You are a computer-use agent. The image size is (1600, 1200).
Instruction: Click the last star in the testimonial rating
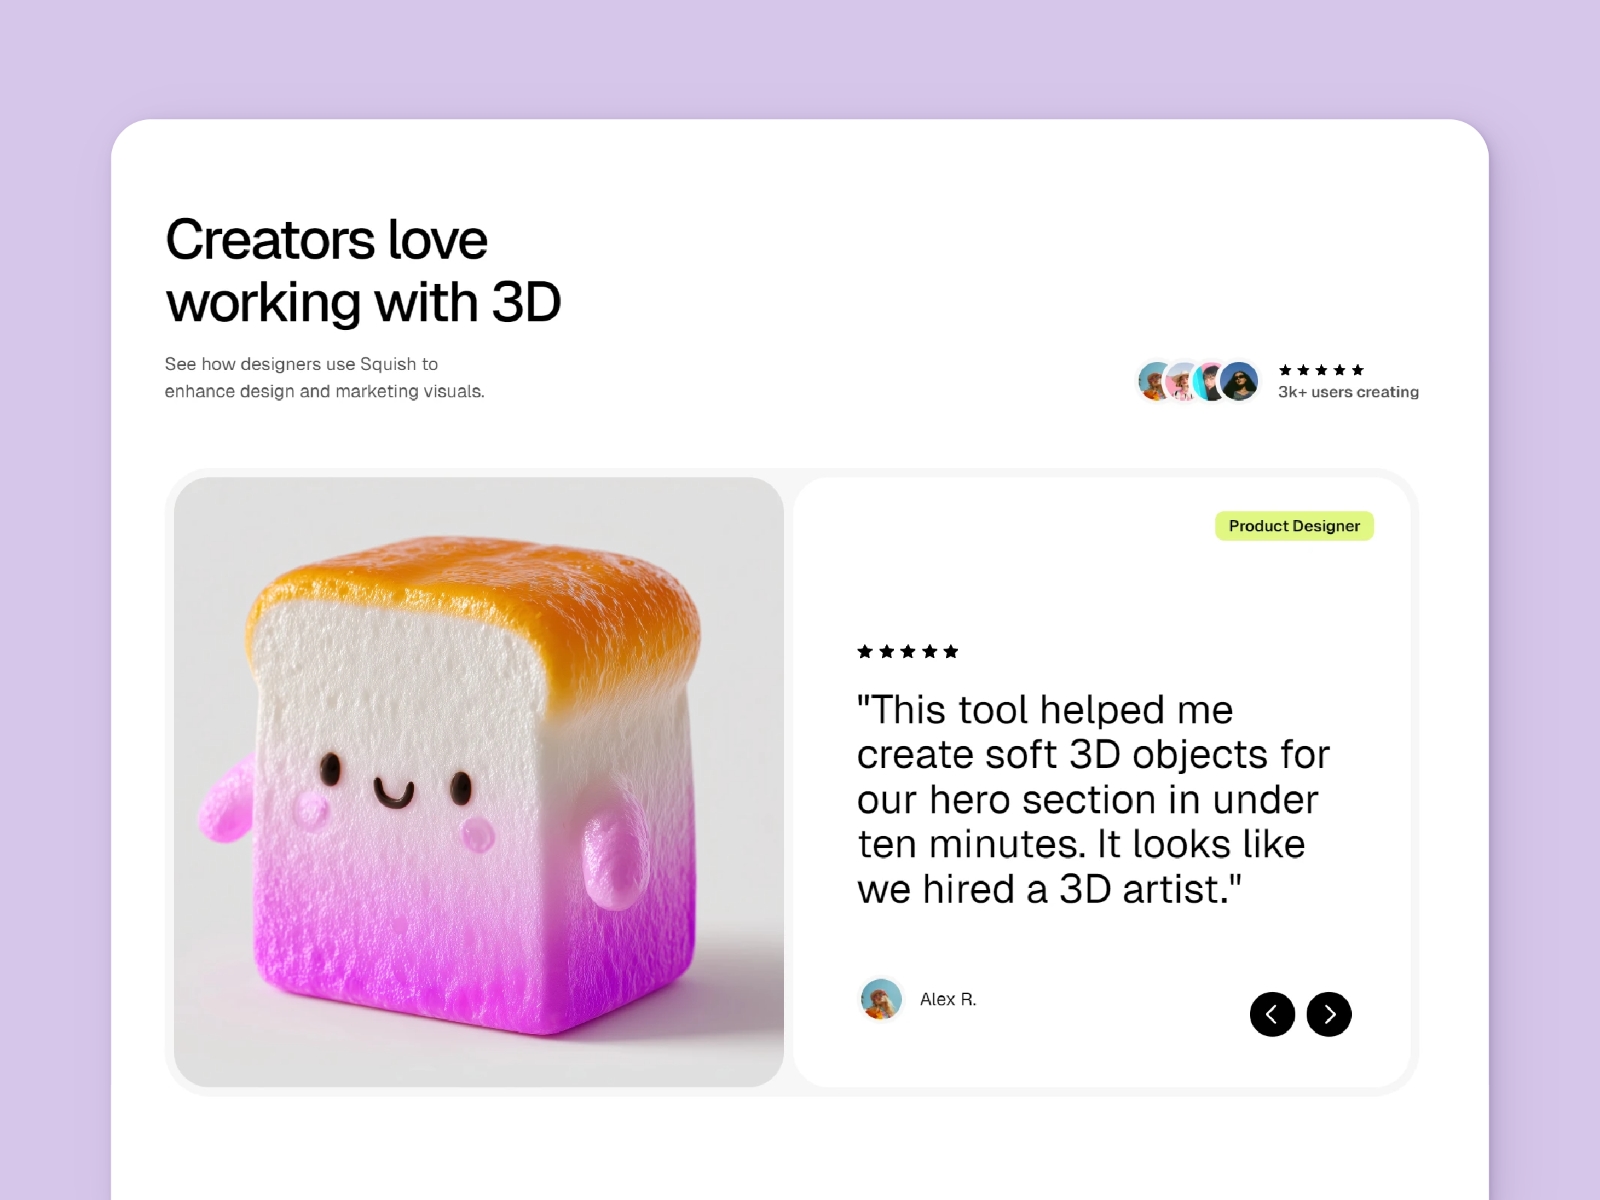point(951,652)
